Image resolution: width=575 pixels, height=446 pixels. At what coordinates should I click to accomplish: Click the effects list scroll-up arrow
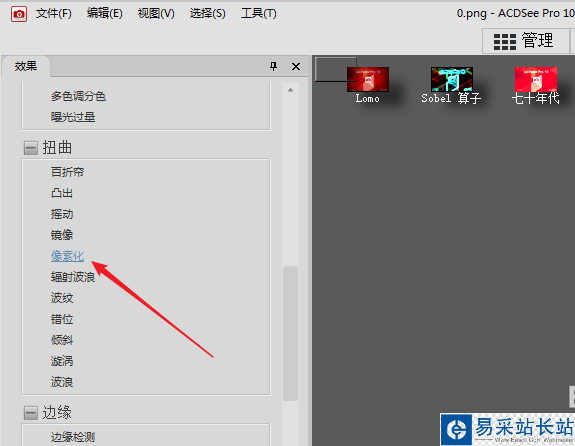(x=290, y=90)
